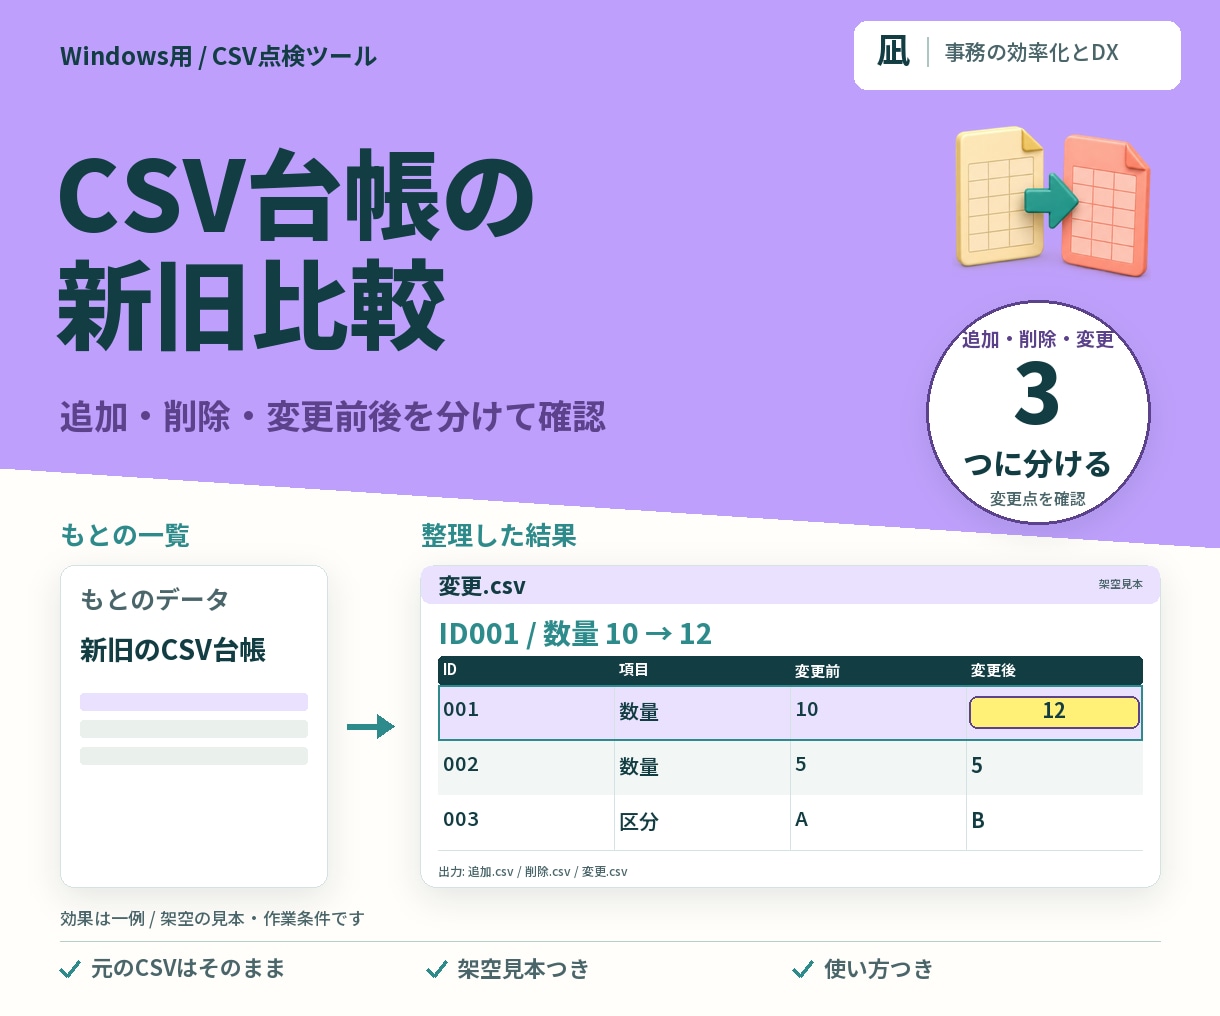Screen dimensions: 1220x1016
Task: Click the 架空見本つき feature text
Action: (x=524, y=969)
